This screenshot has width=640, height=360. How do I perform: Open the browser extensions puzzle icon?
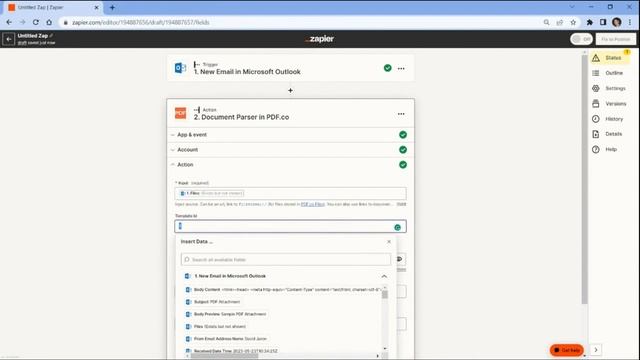coord(589,22)
